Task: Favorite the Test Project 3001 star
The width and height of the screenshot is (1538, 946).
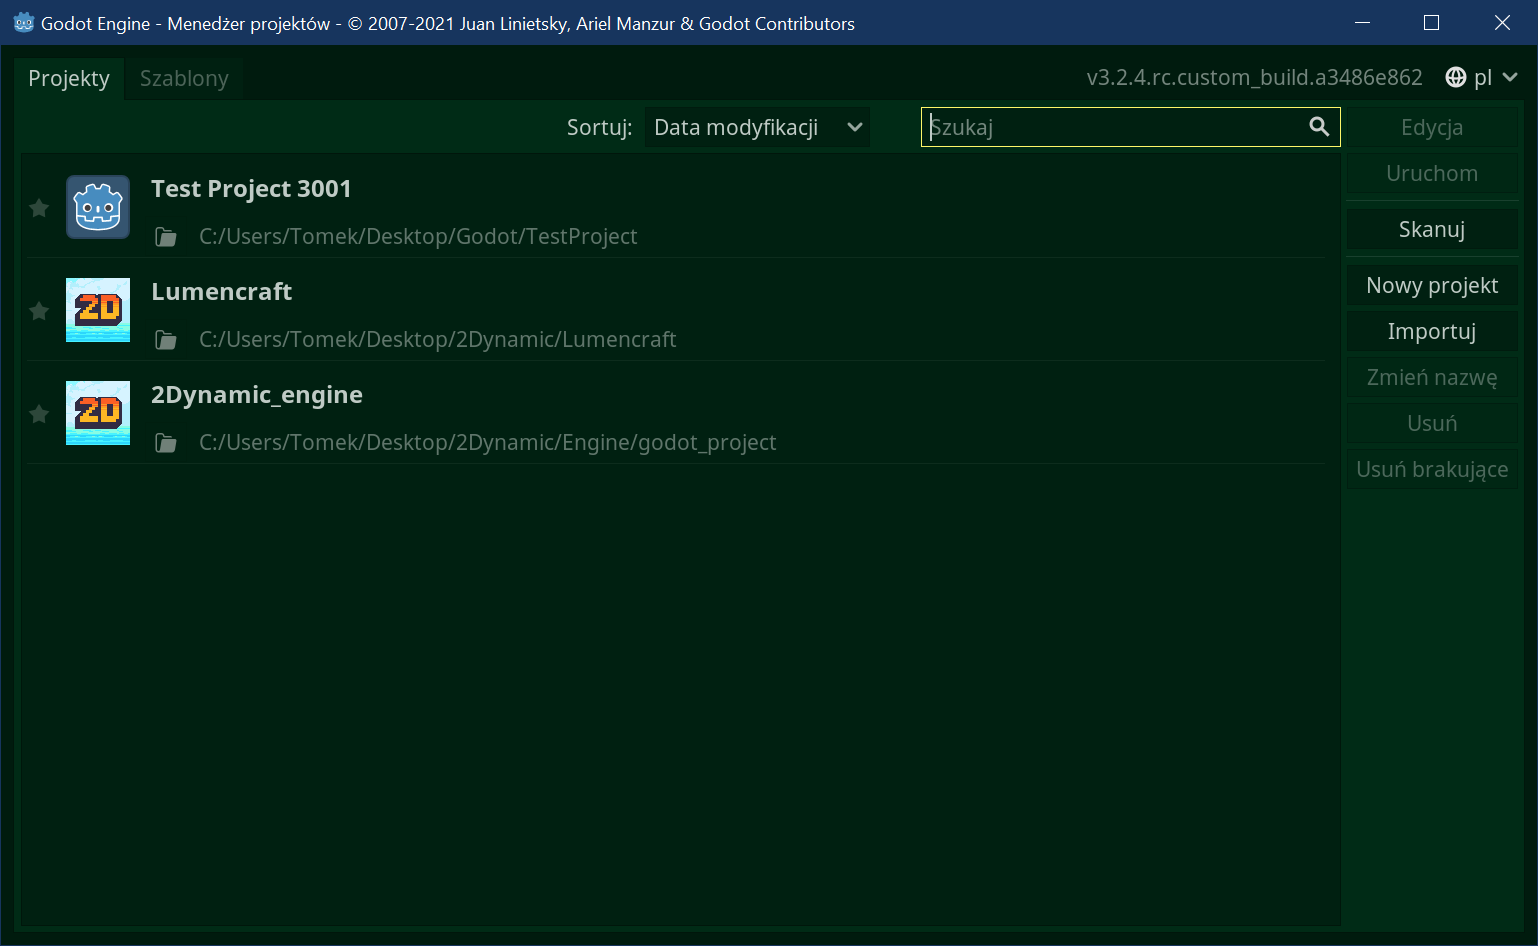Action: pyautogui.click(x=39, y=208)
